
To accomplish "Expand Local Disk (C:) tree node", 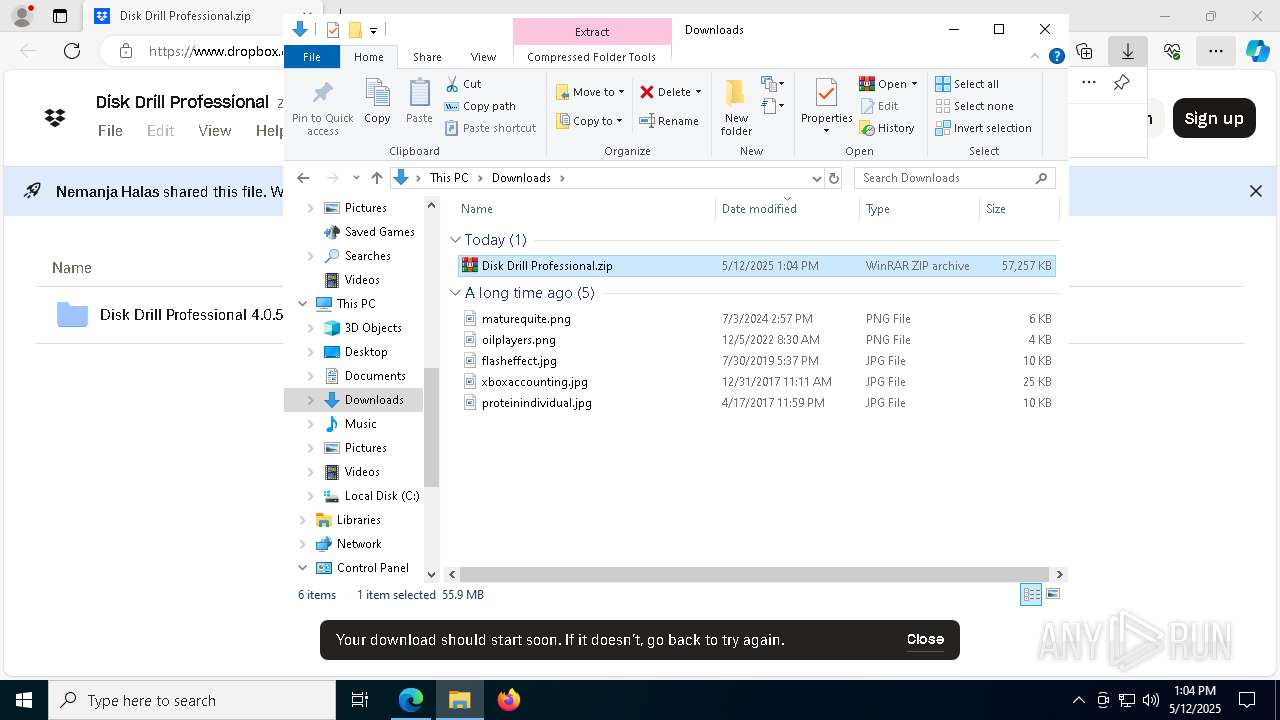I will (x=310, y=496).
